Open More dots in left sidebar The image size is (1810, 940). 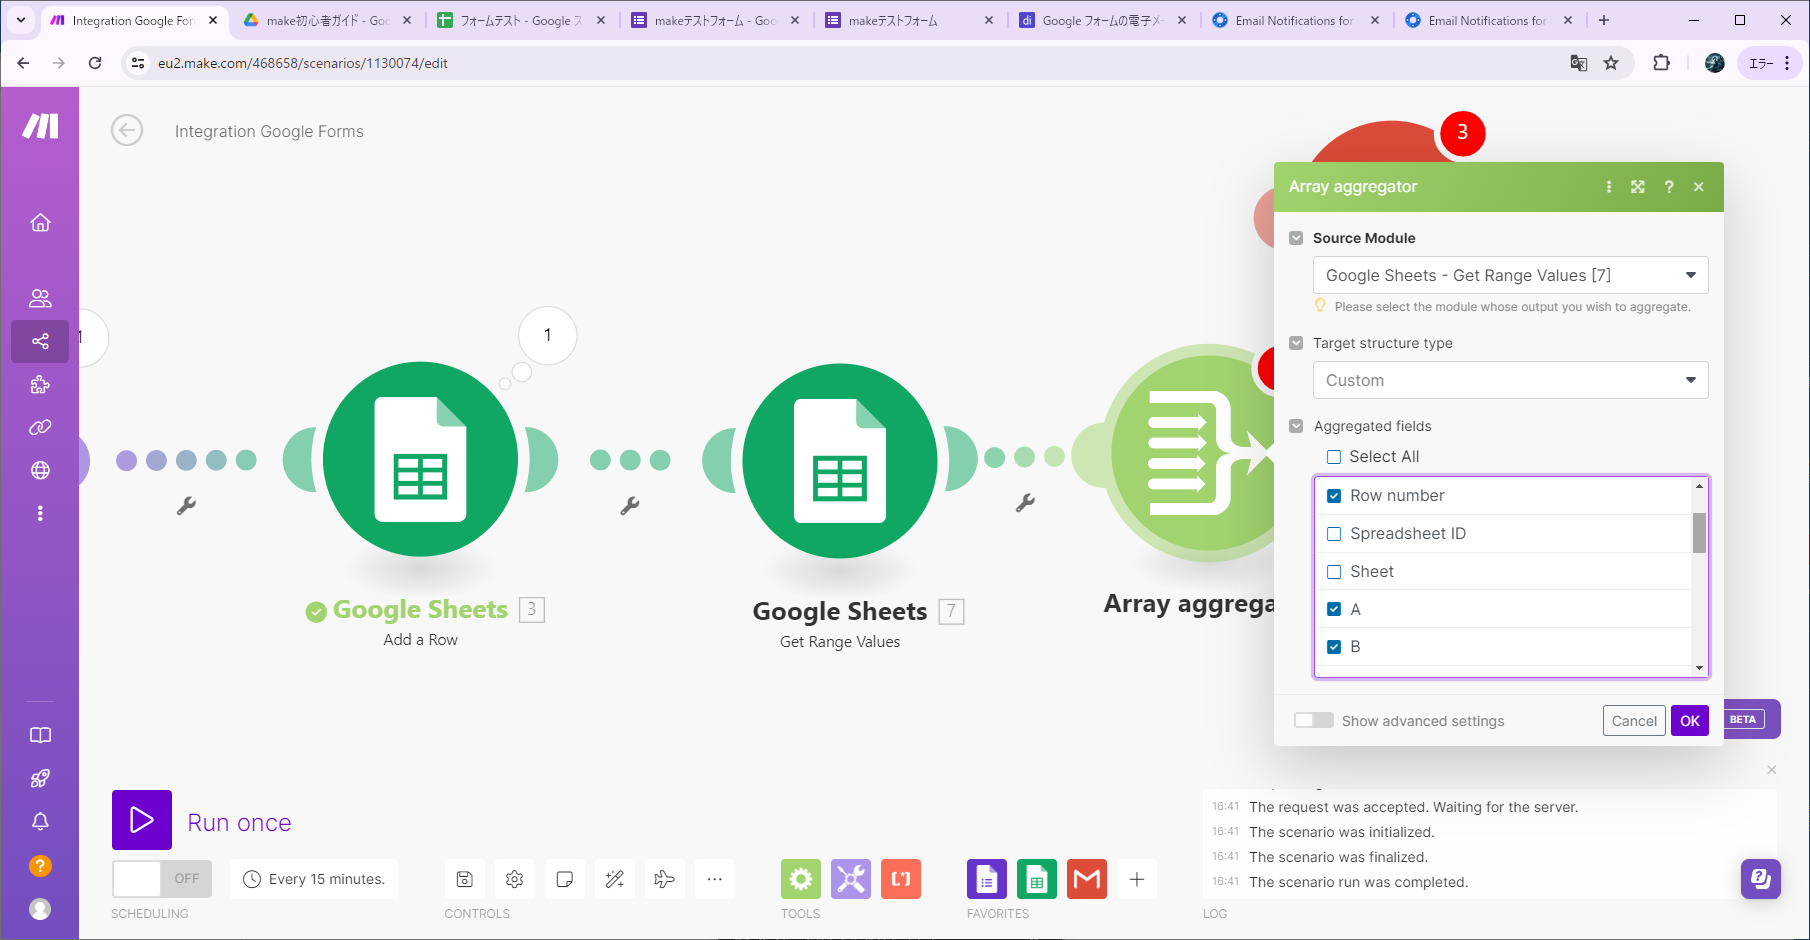point(40,513)
